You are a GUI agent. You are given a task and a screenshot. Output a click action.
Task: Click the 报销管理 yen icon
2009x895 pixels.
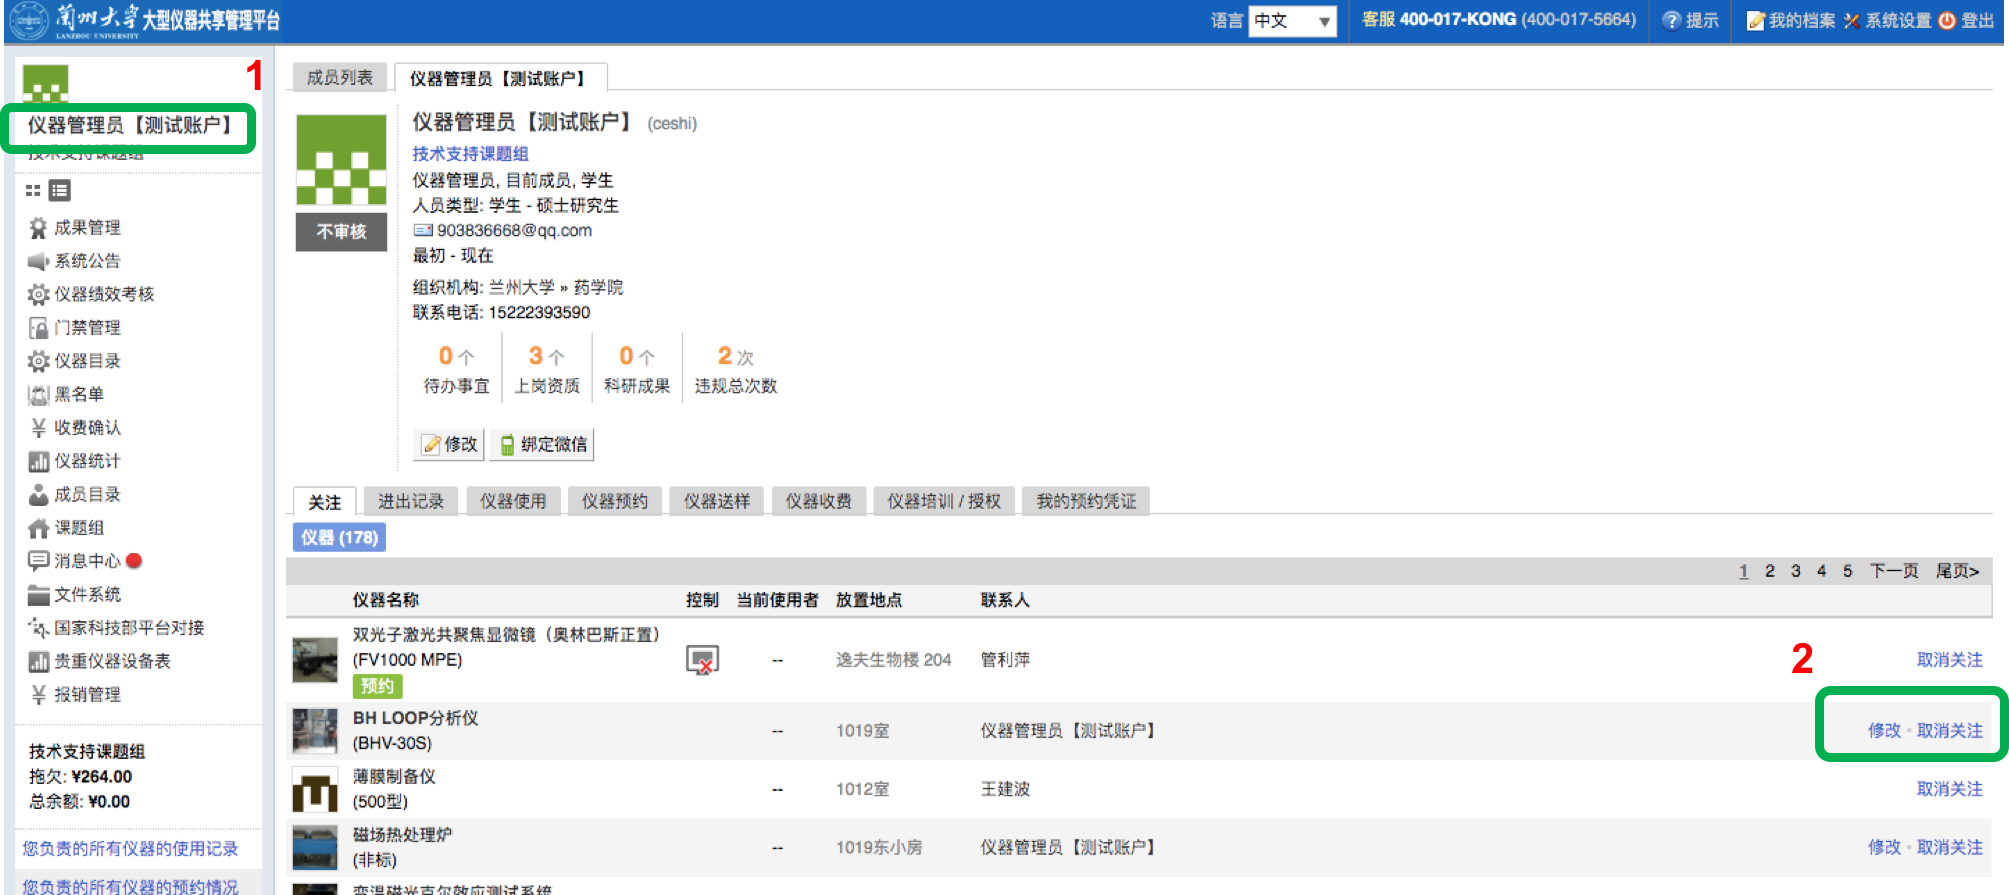(x=38, y=695)
